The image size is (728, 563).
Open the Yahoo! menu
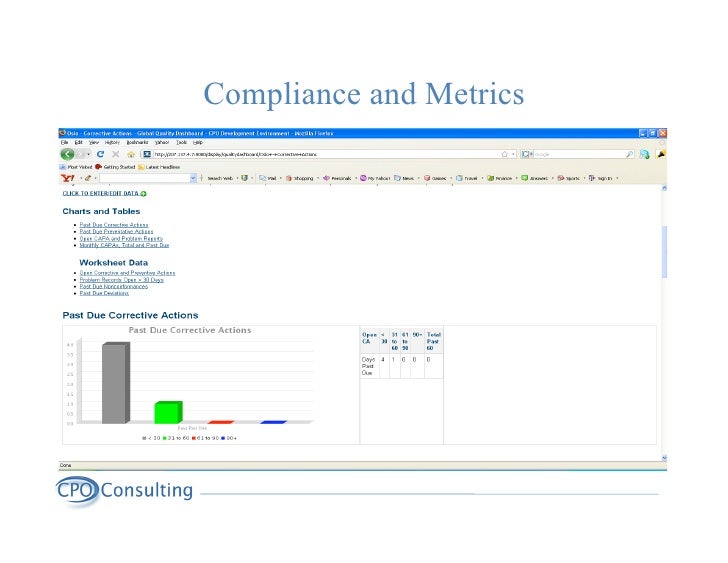pos(162,142)
